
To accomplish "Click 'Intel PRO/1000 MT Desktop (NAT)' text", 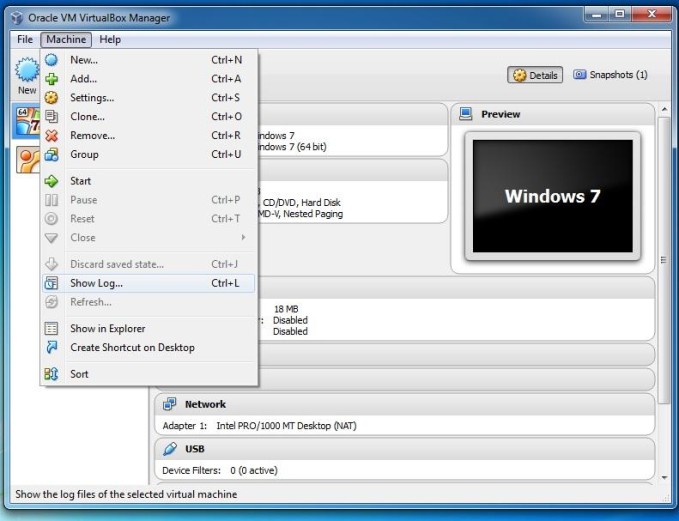I will click(286, 426).
